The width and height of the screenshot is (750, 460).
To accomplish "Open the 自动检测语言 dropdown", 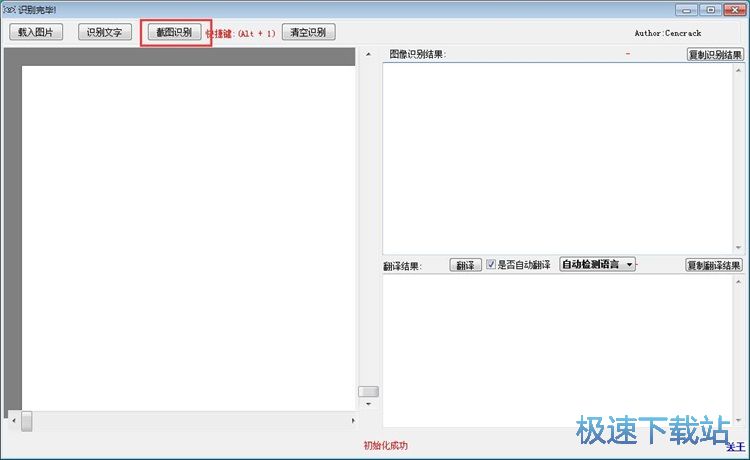I will pos(597,264).
